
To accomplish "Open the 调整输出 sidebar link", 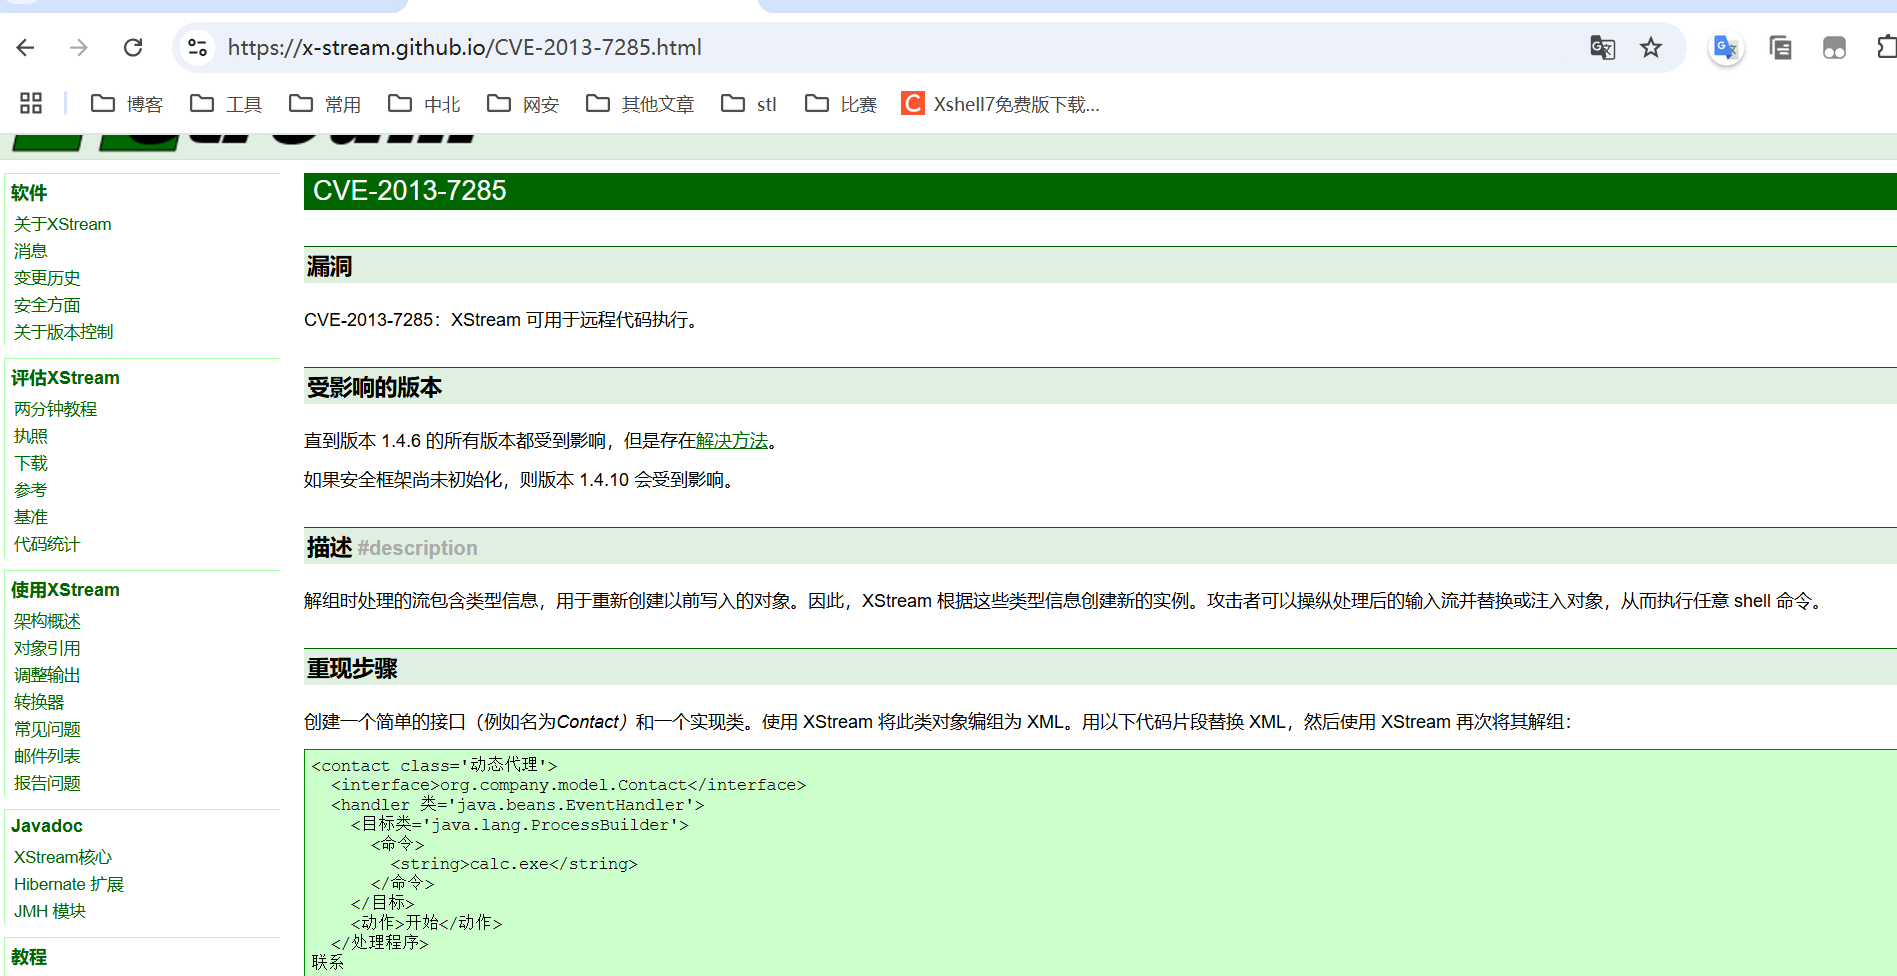I will pyautogui.click(x=47, y=675).
